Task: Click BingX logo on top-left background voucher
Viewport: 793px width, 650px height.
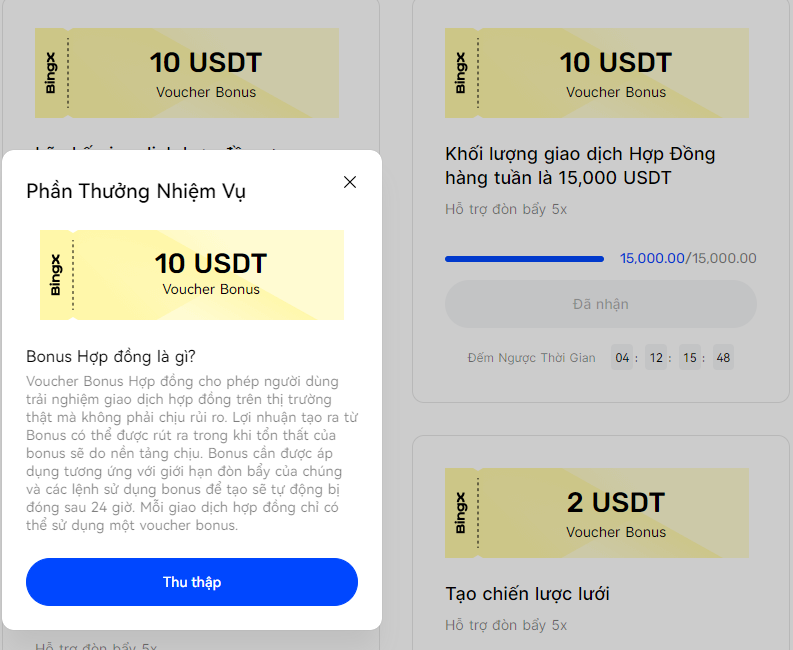Action: (51, 74)
